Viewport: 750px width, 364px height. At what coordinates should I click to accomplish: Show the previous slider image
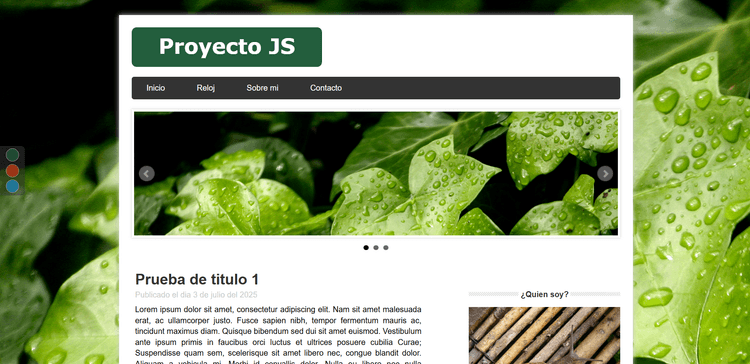[146, 173]
